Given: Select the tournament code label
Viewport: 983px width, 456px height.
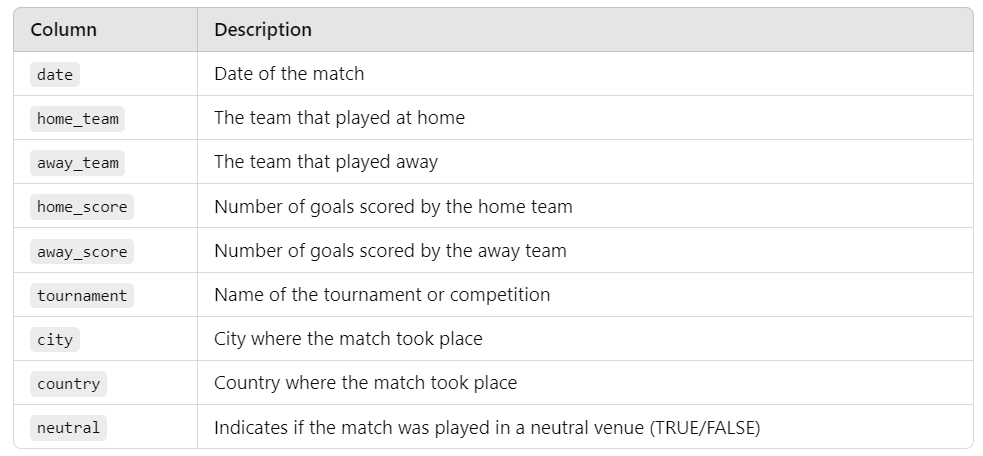Looking at the screenshot, I should 82,295.
